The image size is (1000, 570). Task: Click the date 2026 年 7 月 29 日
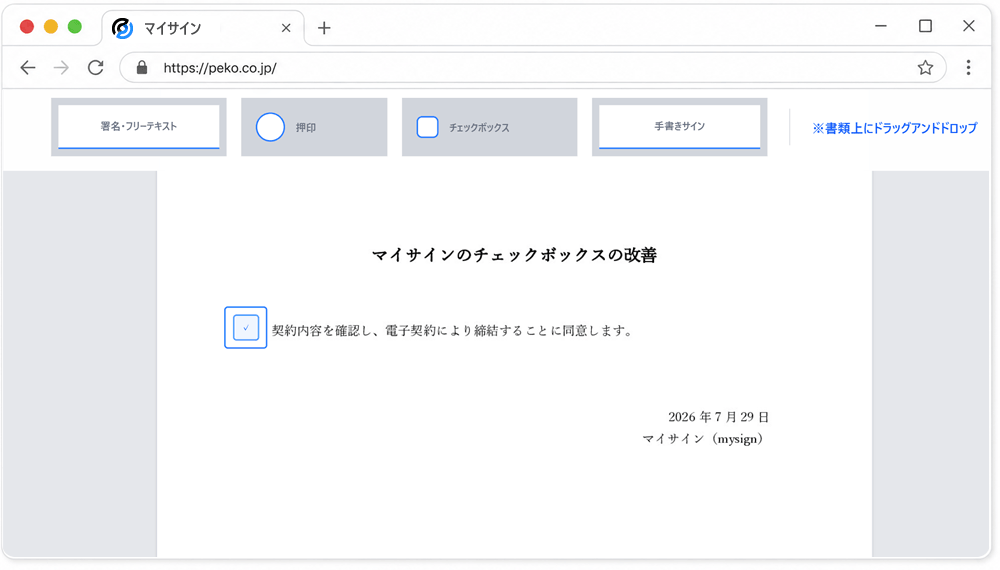(x=718, y=417)
